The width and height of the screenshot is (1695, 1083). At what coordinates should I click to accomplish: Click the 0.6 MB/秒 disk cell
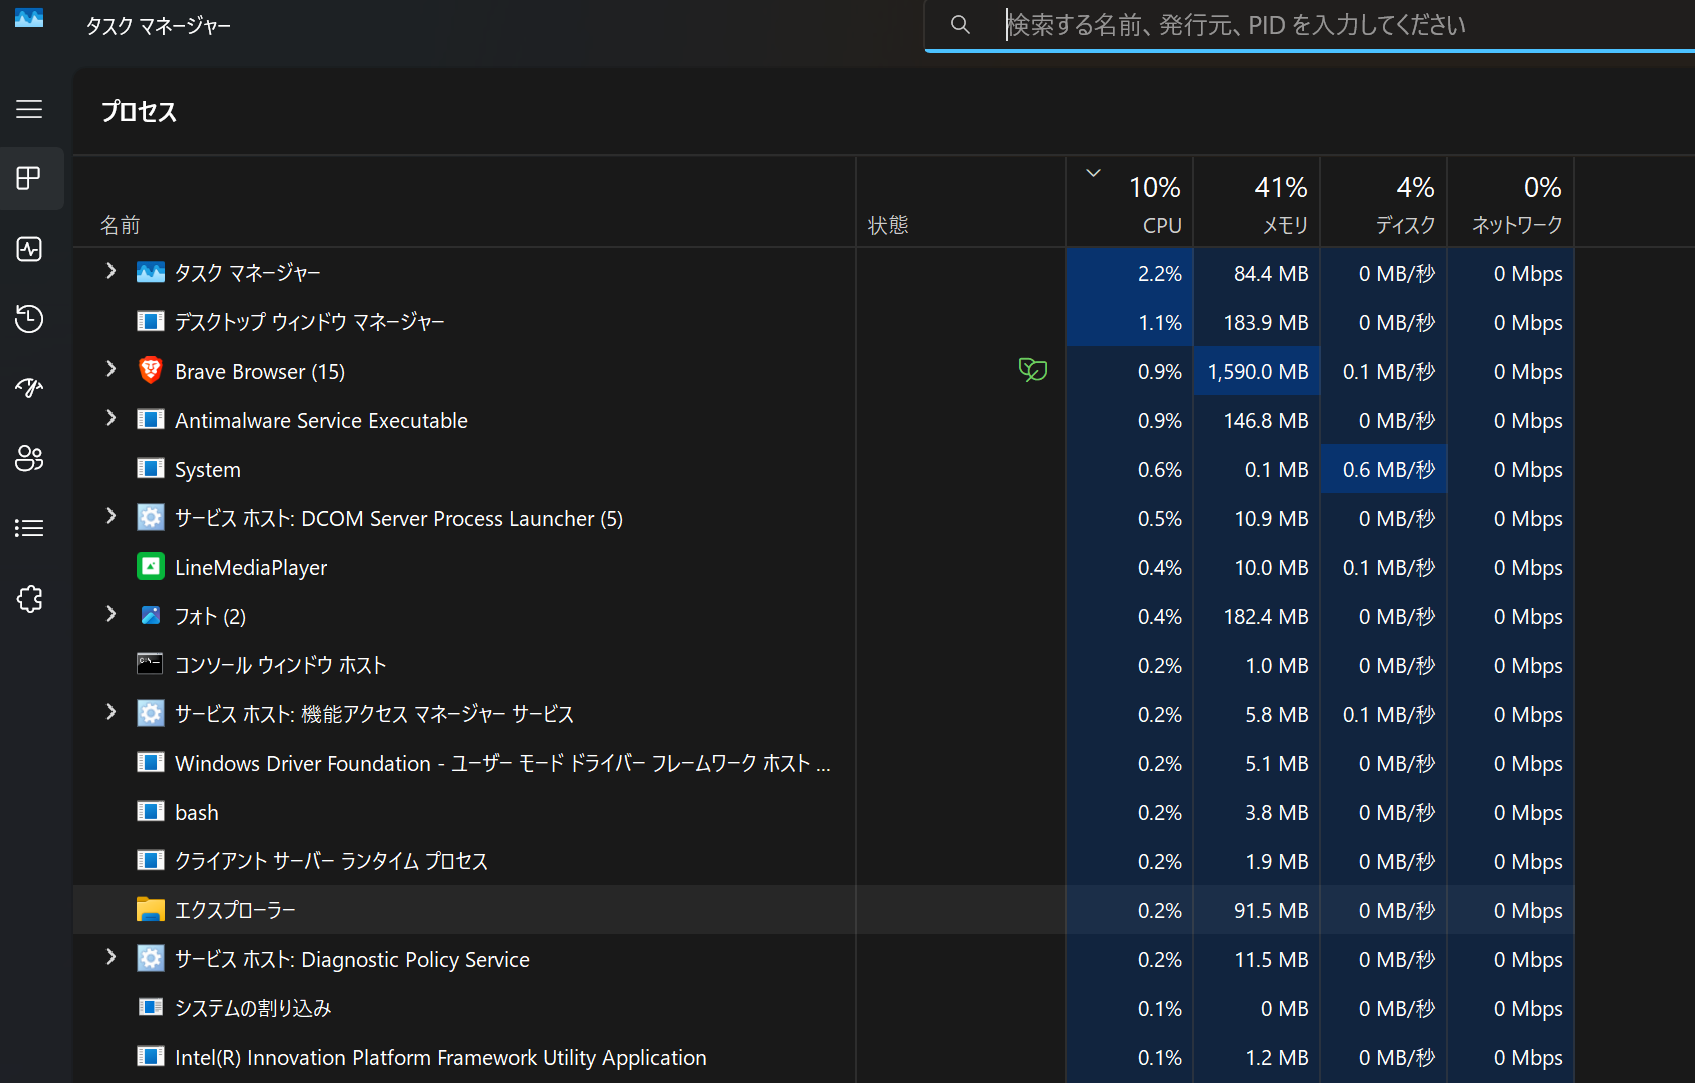(x=1384, y=469)
